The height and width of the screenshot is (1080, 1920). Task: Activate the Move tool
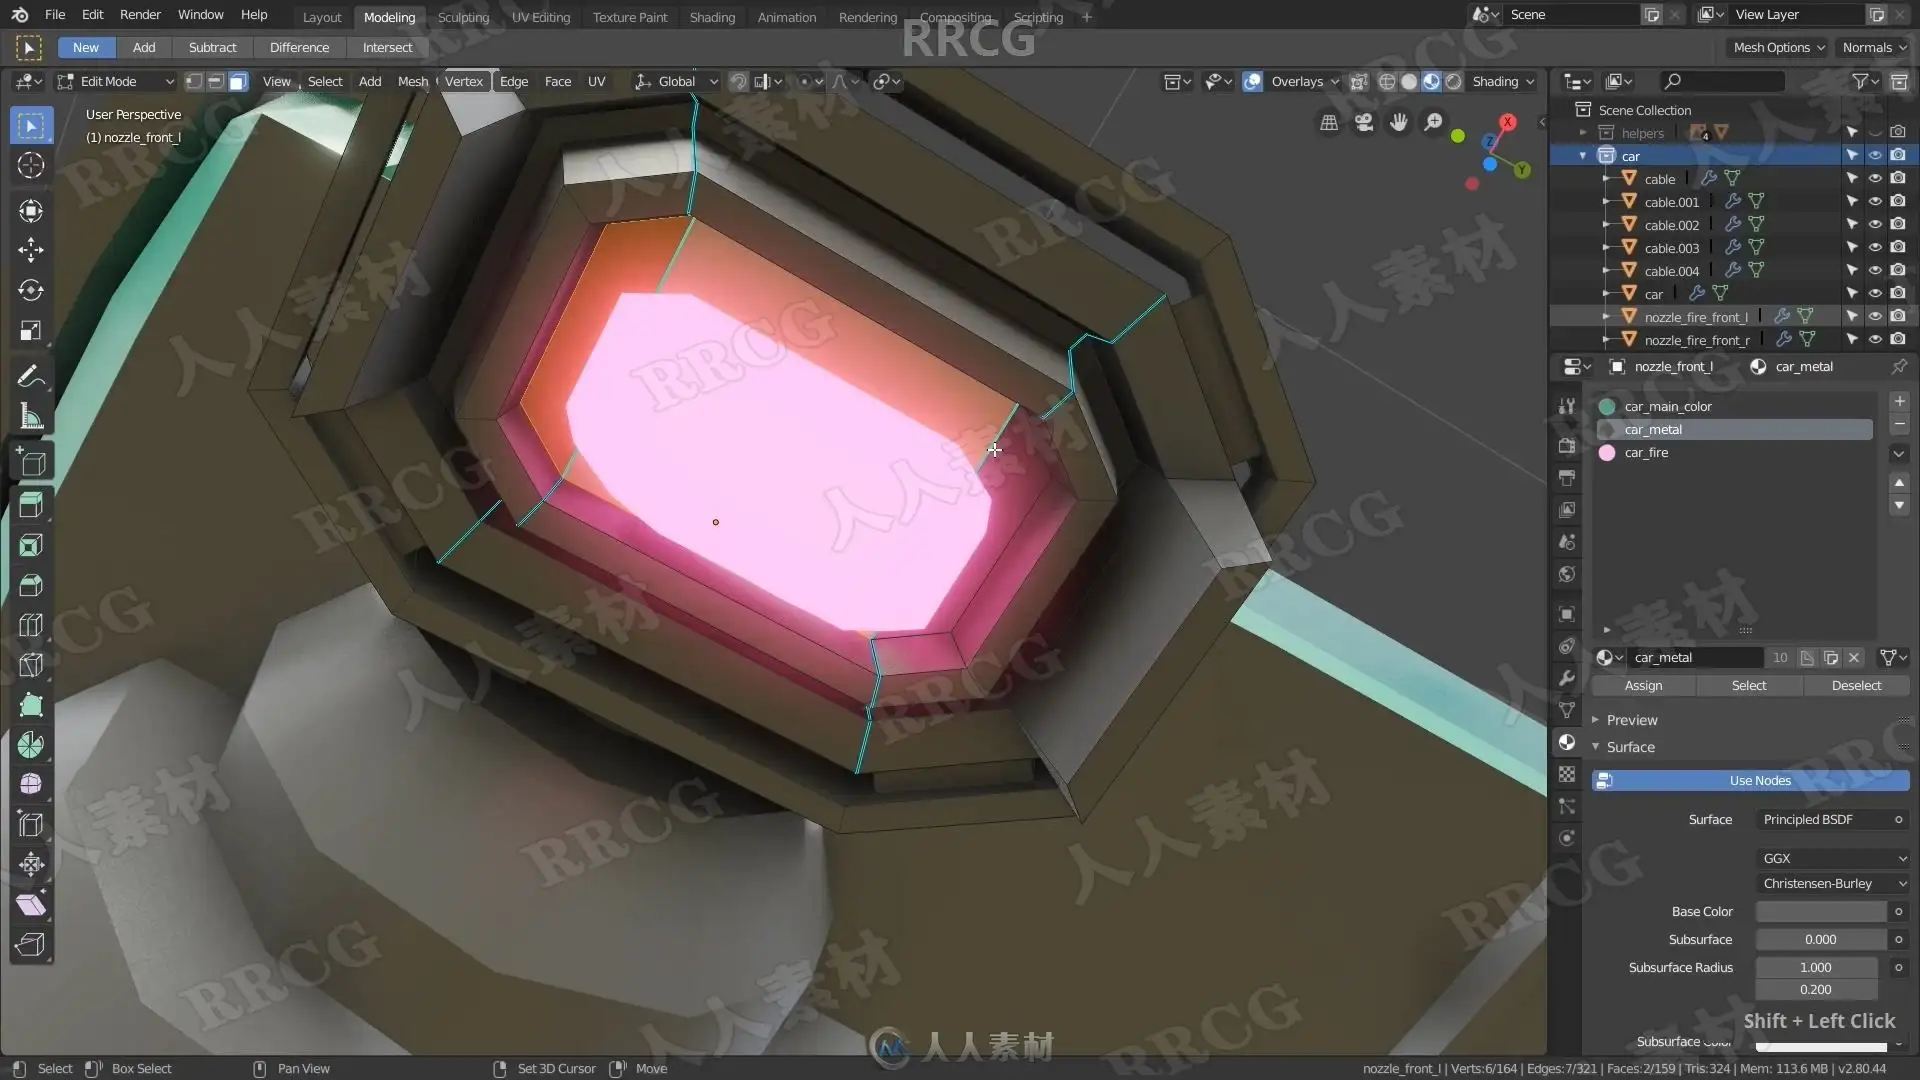pyautogui.click(x=31, y=250)
